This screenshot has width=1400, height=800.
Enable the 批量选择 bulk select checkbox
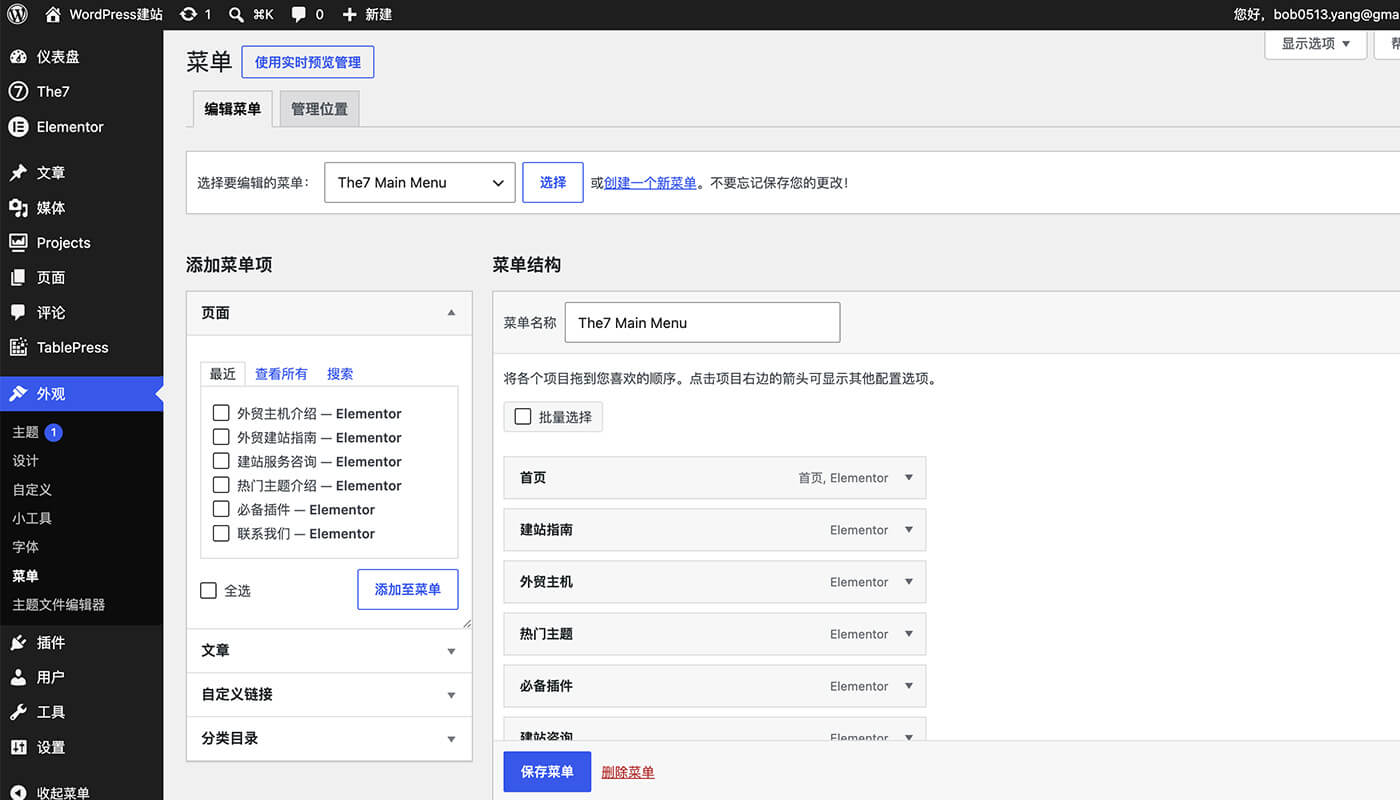tap(523, 417)
